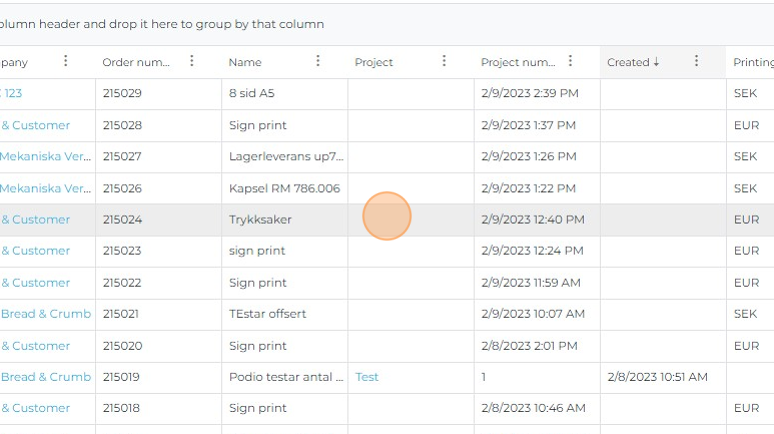Select the TEstar offsert order row

[267, 314]
